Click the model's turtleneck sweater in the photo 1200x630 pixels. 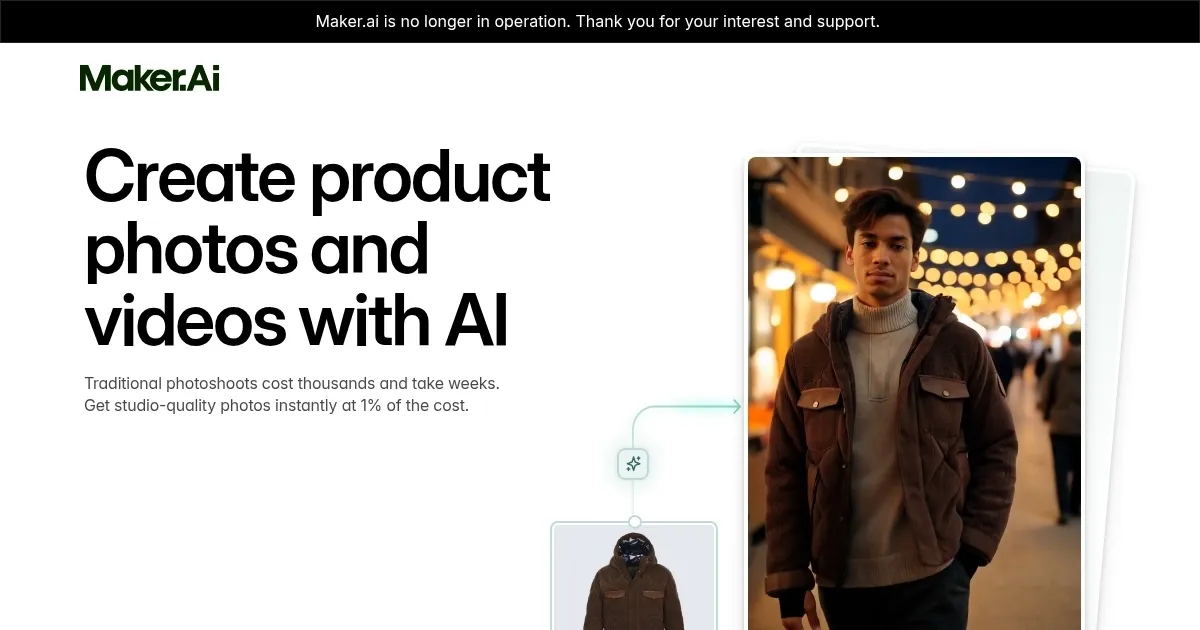(x=885, y=400)
